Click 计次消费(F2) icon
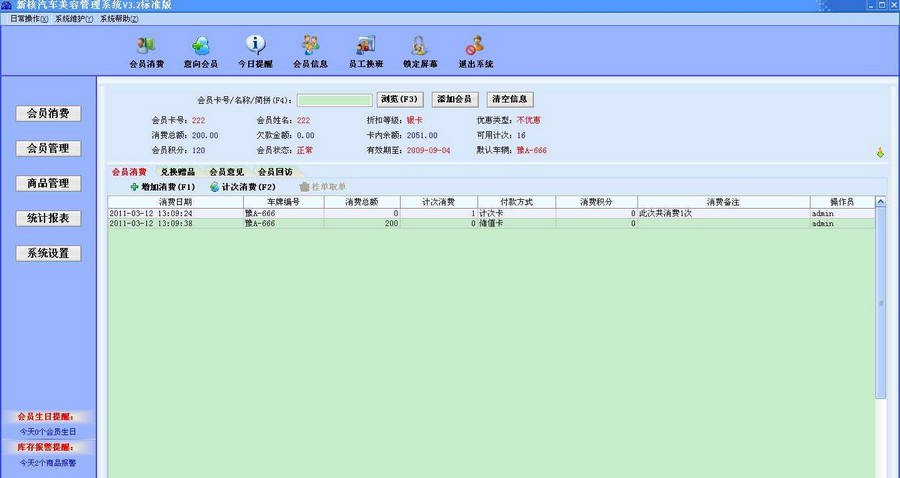Image resolution: width=900 pixels, height=478 pixels. click(x=215, y=187)
